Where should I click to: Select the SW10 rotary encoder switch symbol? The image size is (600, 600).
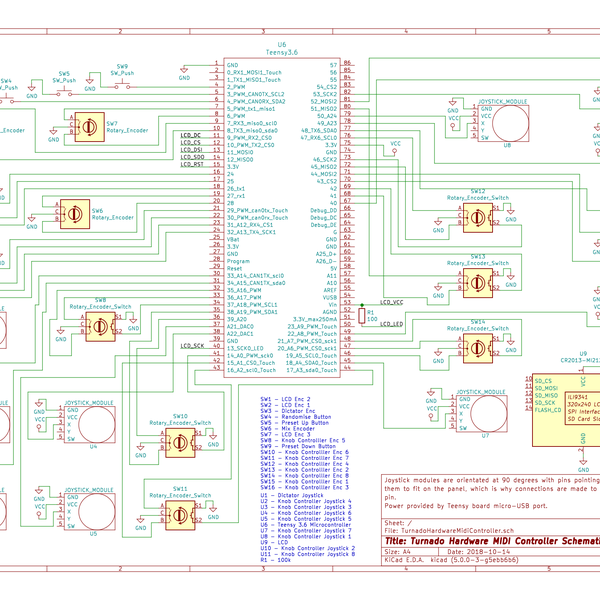coord(180,443)
